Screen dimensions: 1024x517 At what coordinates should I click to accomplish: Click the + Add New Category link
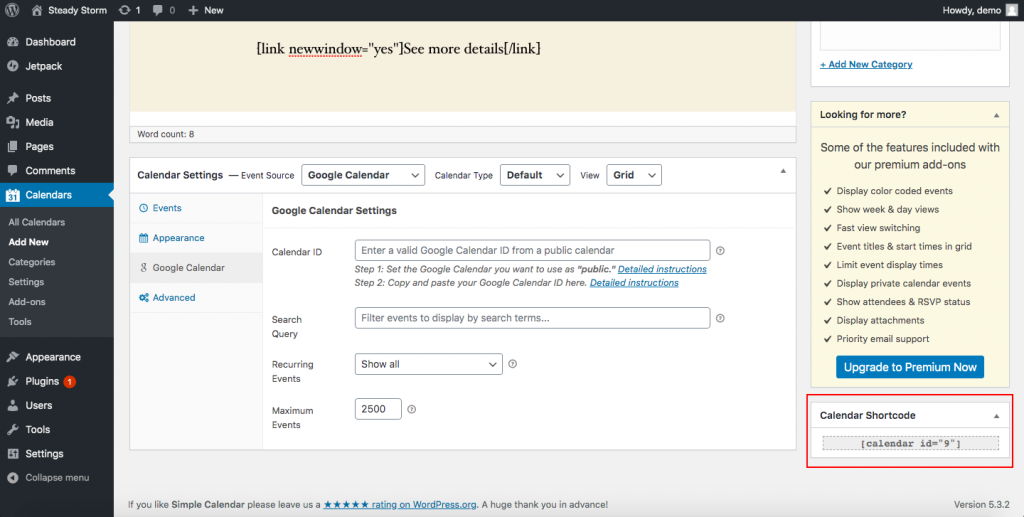tap(866, 64)
